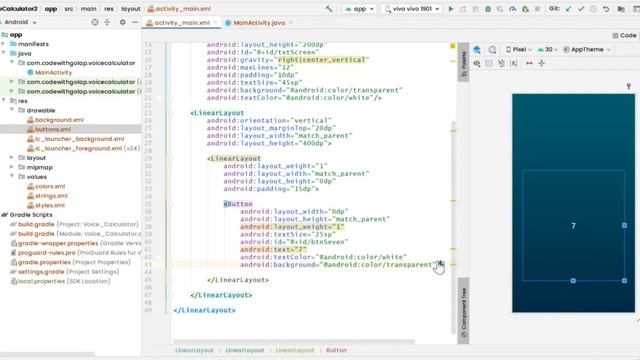Click first LinearLayout breadcrumb at editor bottom
The image size is (640, 360).
(x=194, y=350)
